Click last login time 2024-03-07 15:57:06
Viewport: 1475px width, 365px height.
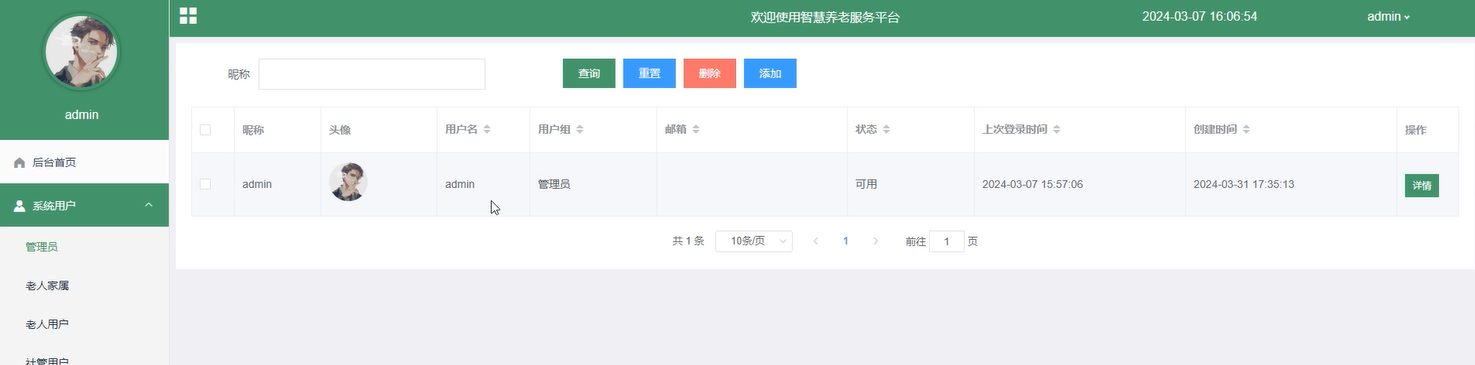(1033, 184)
